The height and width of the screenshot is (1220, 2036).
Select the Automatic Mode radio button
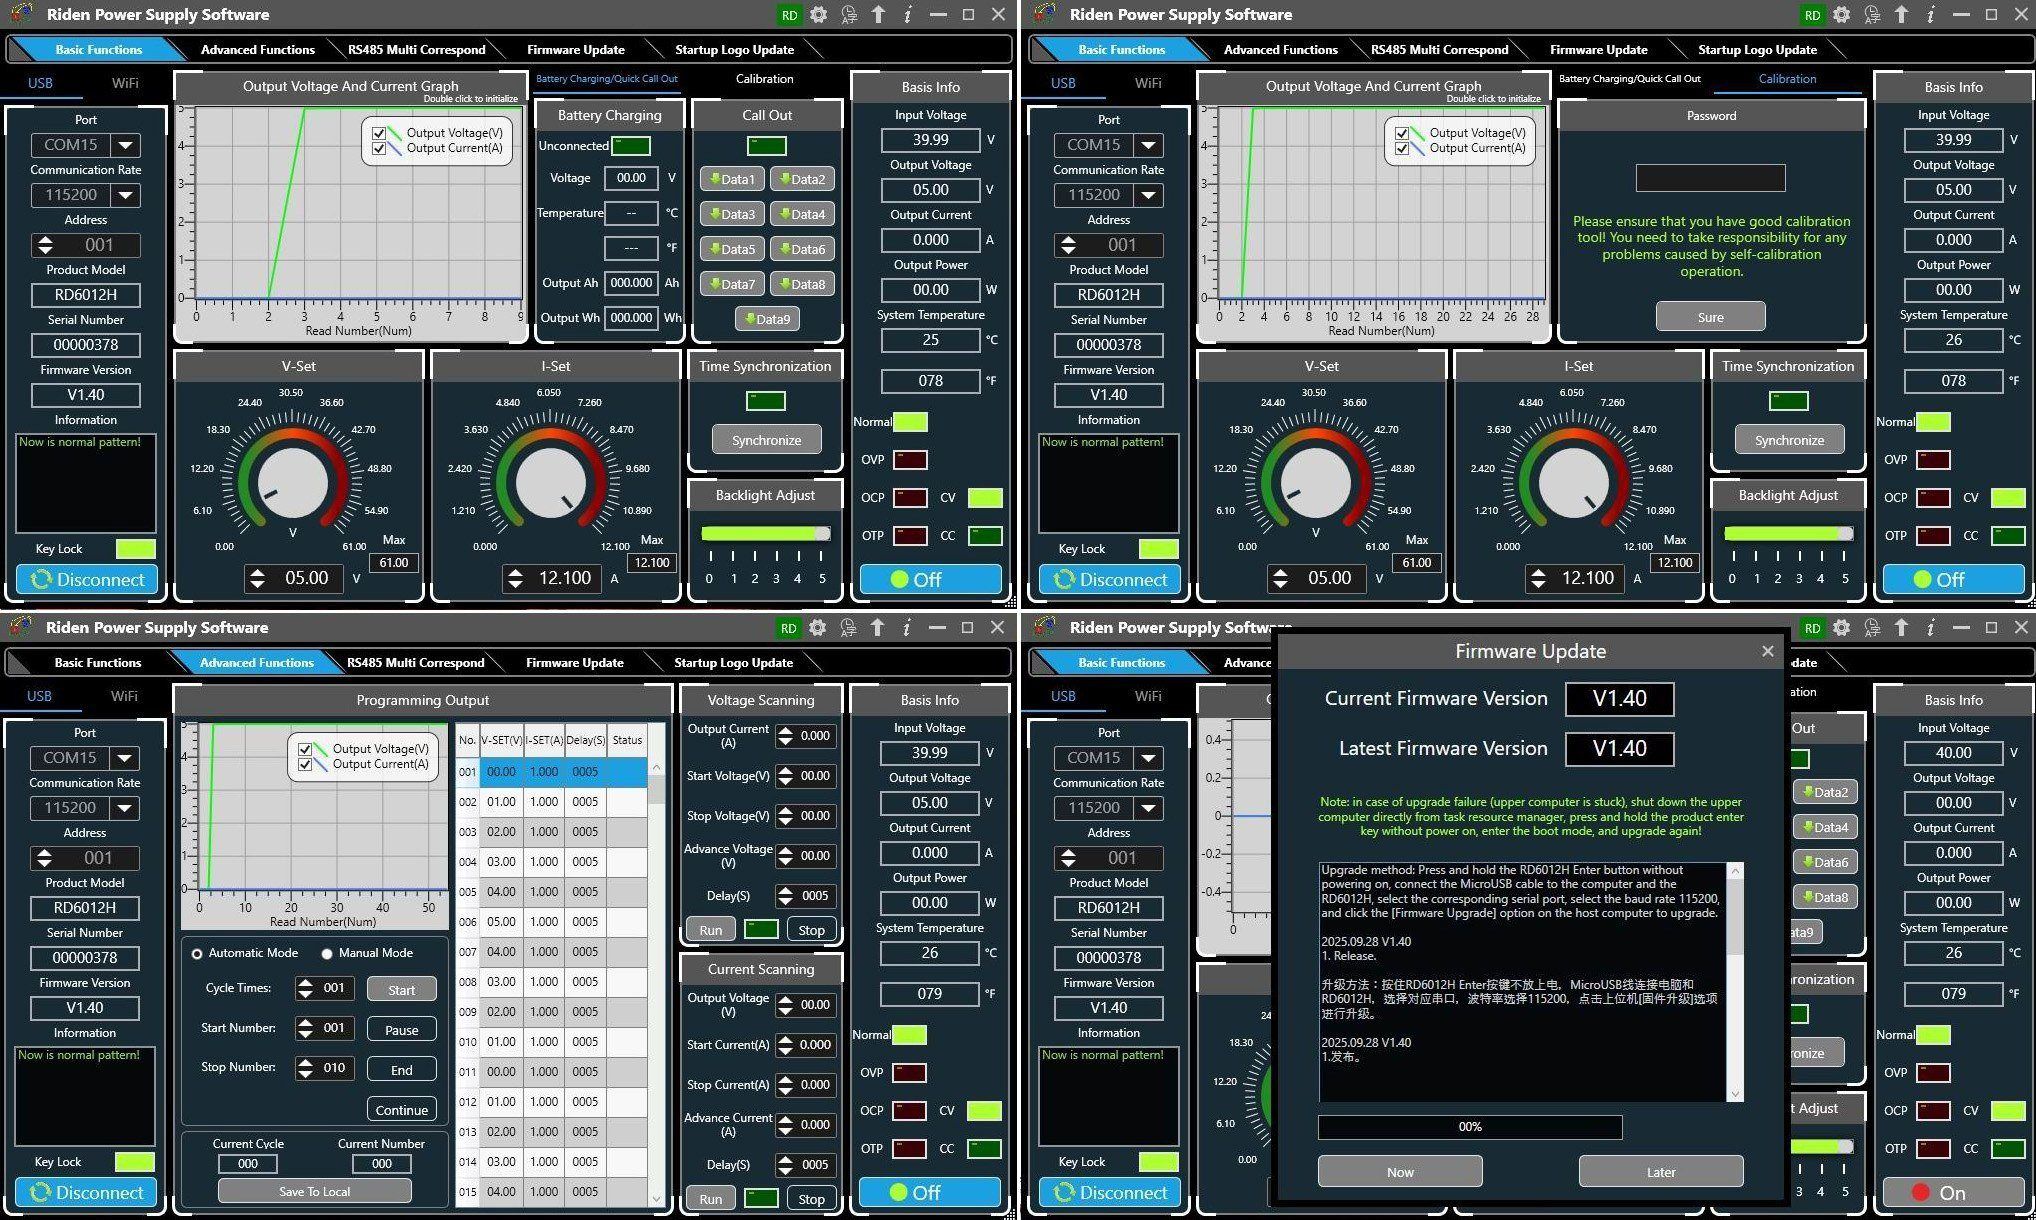pyautogui.click(x=197, y=954)
